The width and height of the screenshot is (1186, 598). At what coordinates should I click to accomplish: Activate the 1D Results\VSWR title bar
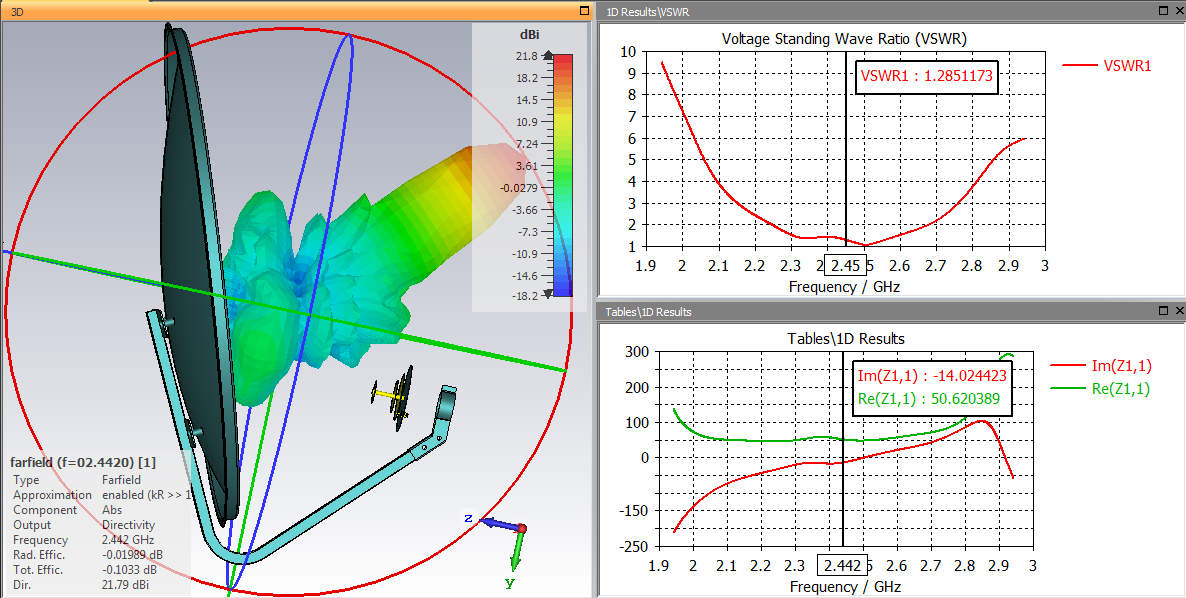[x=877, y=11]
